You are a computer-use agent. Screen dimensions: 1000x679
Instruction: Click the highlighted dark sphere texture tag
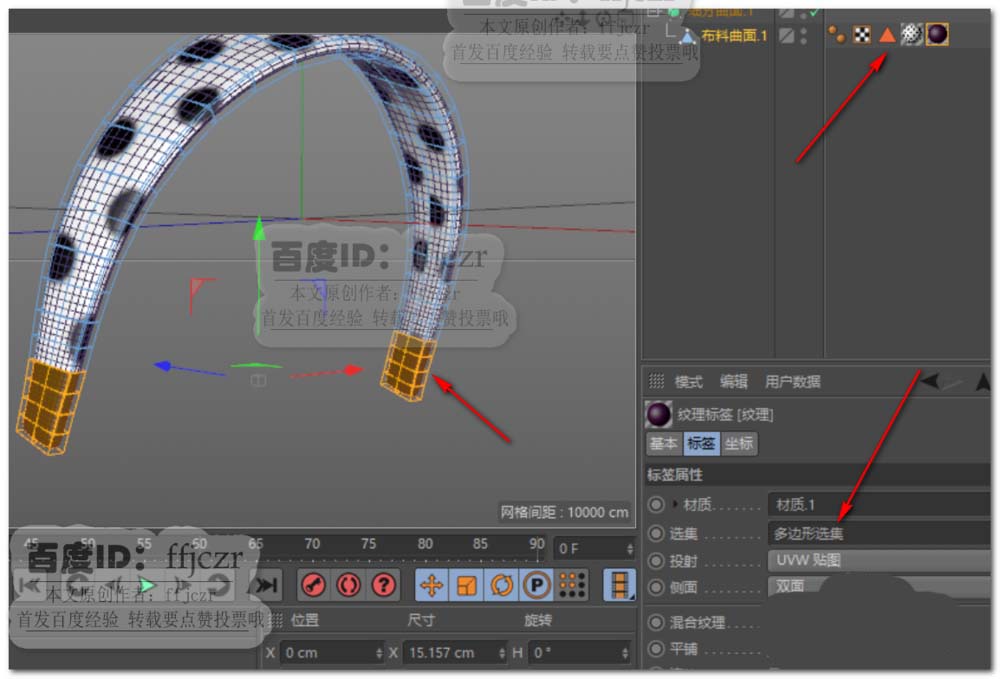point(936,35)
